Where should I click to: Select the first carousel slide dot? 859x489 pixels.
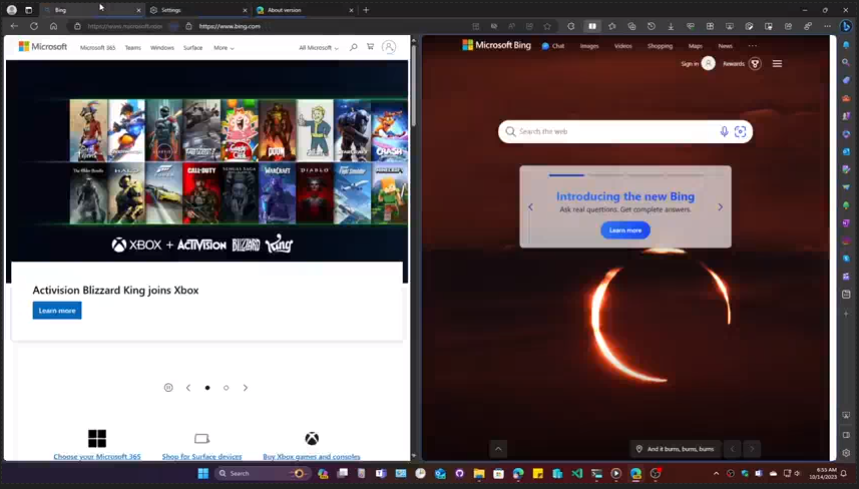207,388
